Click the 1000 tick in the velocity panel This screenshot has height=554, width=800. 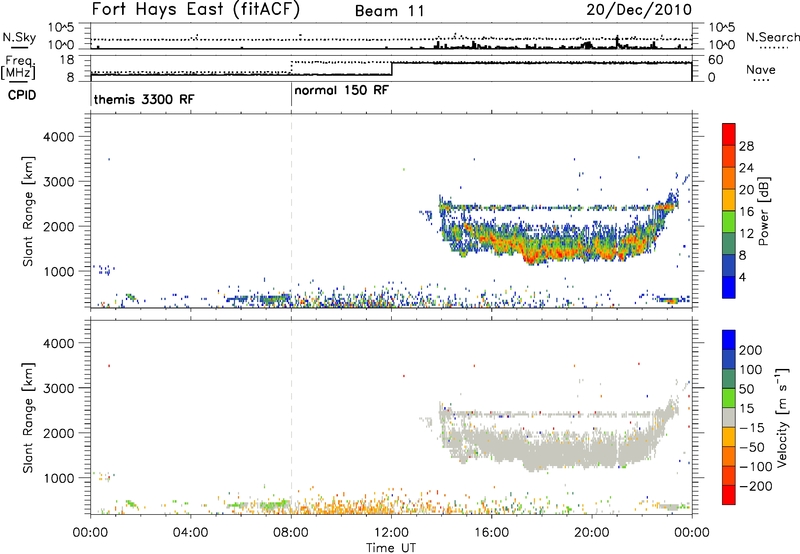point(59,478)
